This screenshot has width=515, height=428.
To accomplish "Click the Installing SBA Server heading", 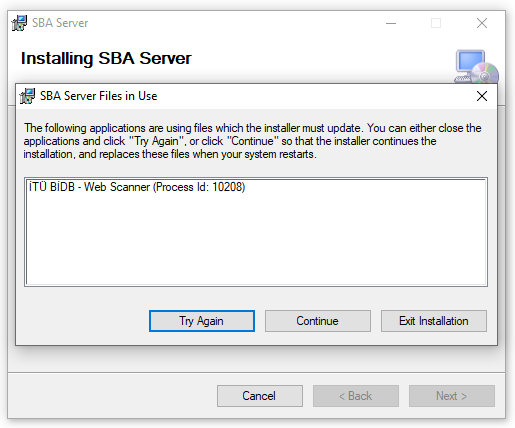I will 106,58.
